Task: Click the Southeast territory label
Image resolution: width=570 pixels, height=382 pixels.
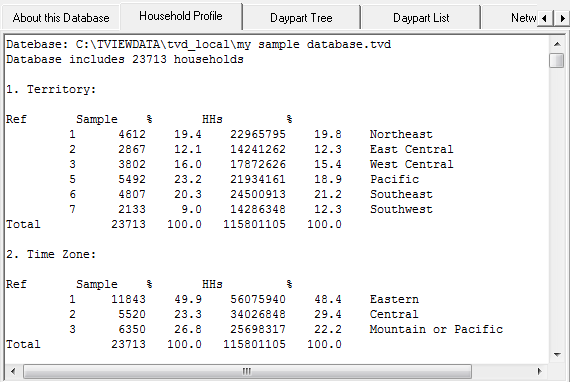Action: click(401, 194)
